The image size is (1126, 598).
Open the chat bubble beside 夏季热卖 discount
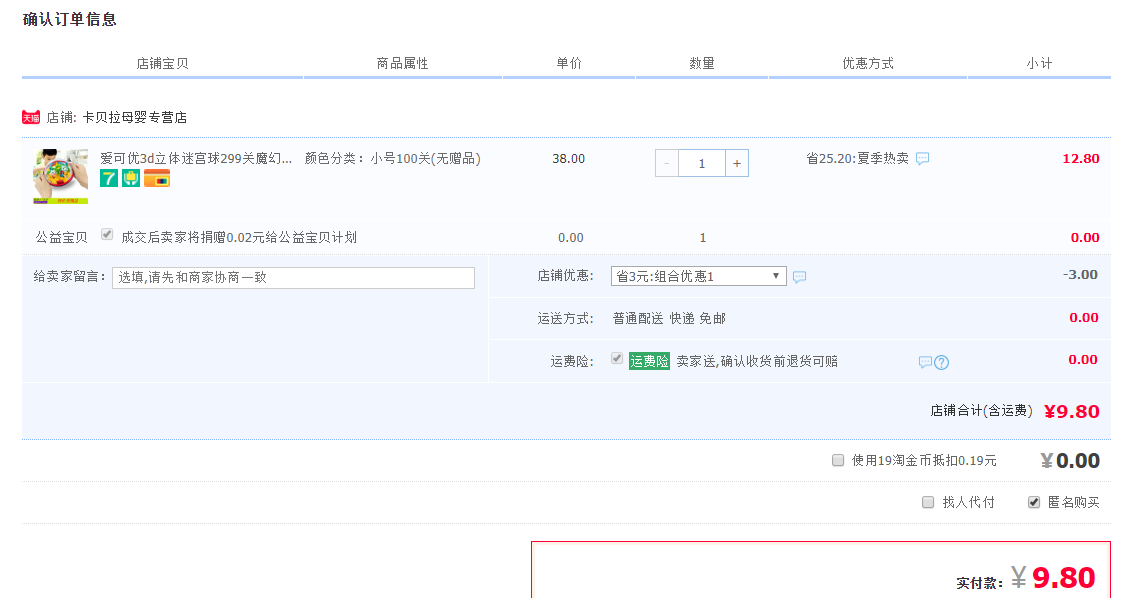coord(923,159)
